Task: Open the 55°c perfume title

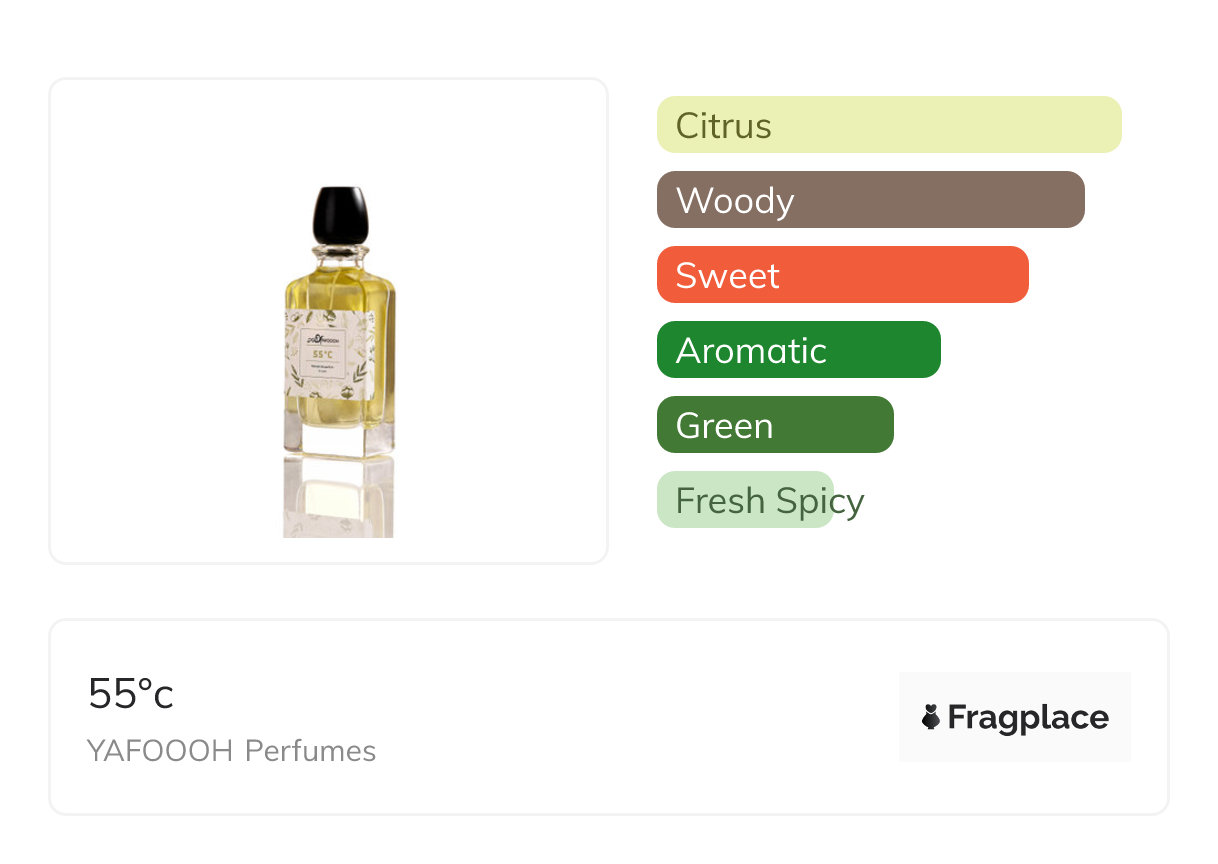Action: [131, 694]
